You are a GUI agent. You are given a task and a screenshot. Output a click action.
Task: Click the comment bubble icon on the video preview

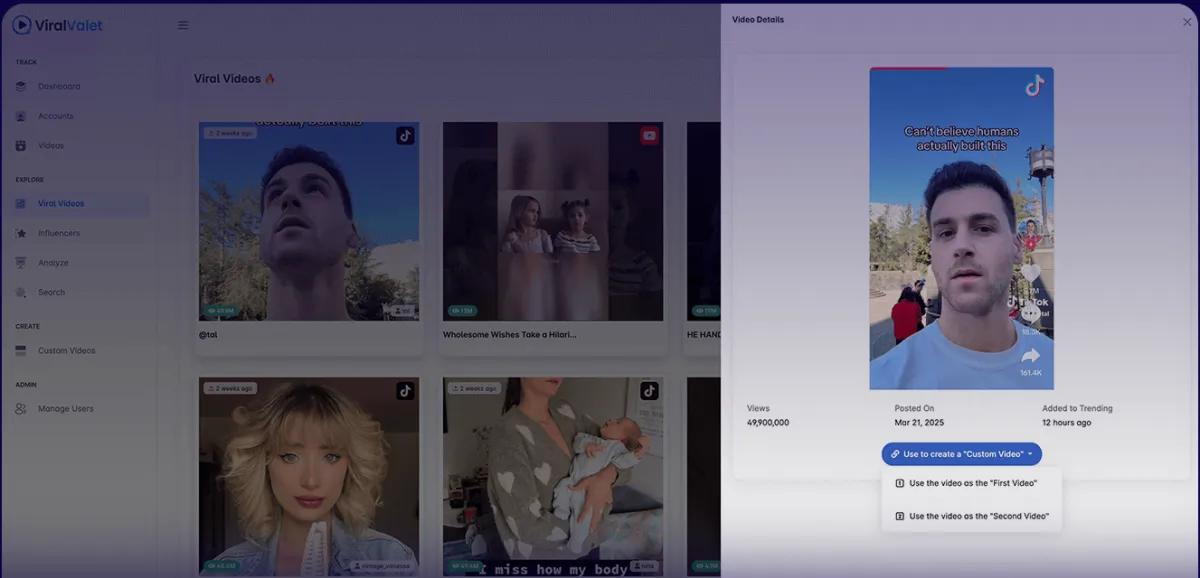(1031, 313)
